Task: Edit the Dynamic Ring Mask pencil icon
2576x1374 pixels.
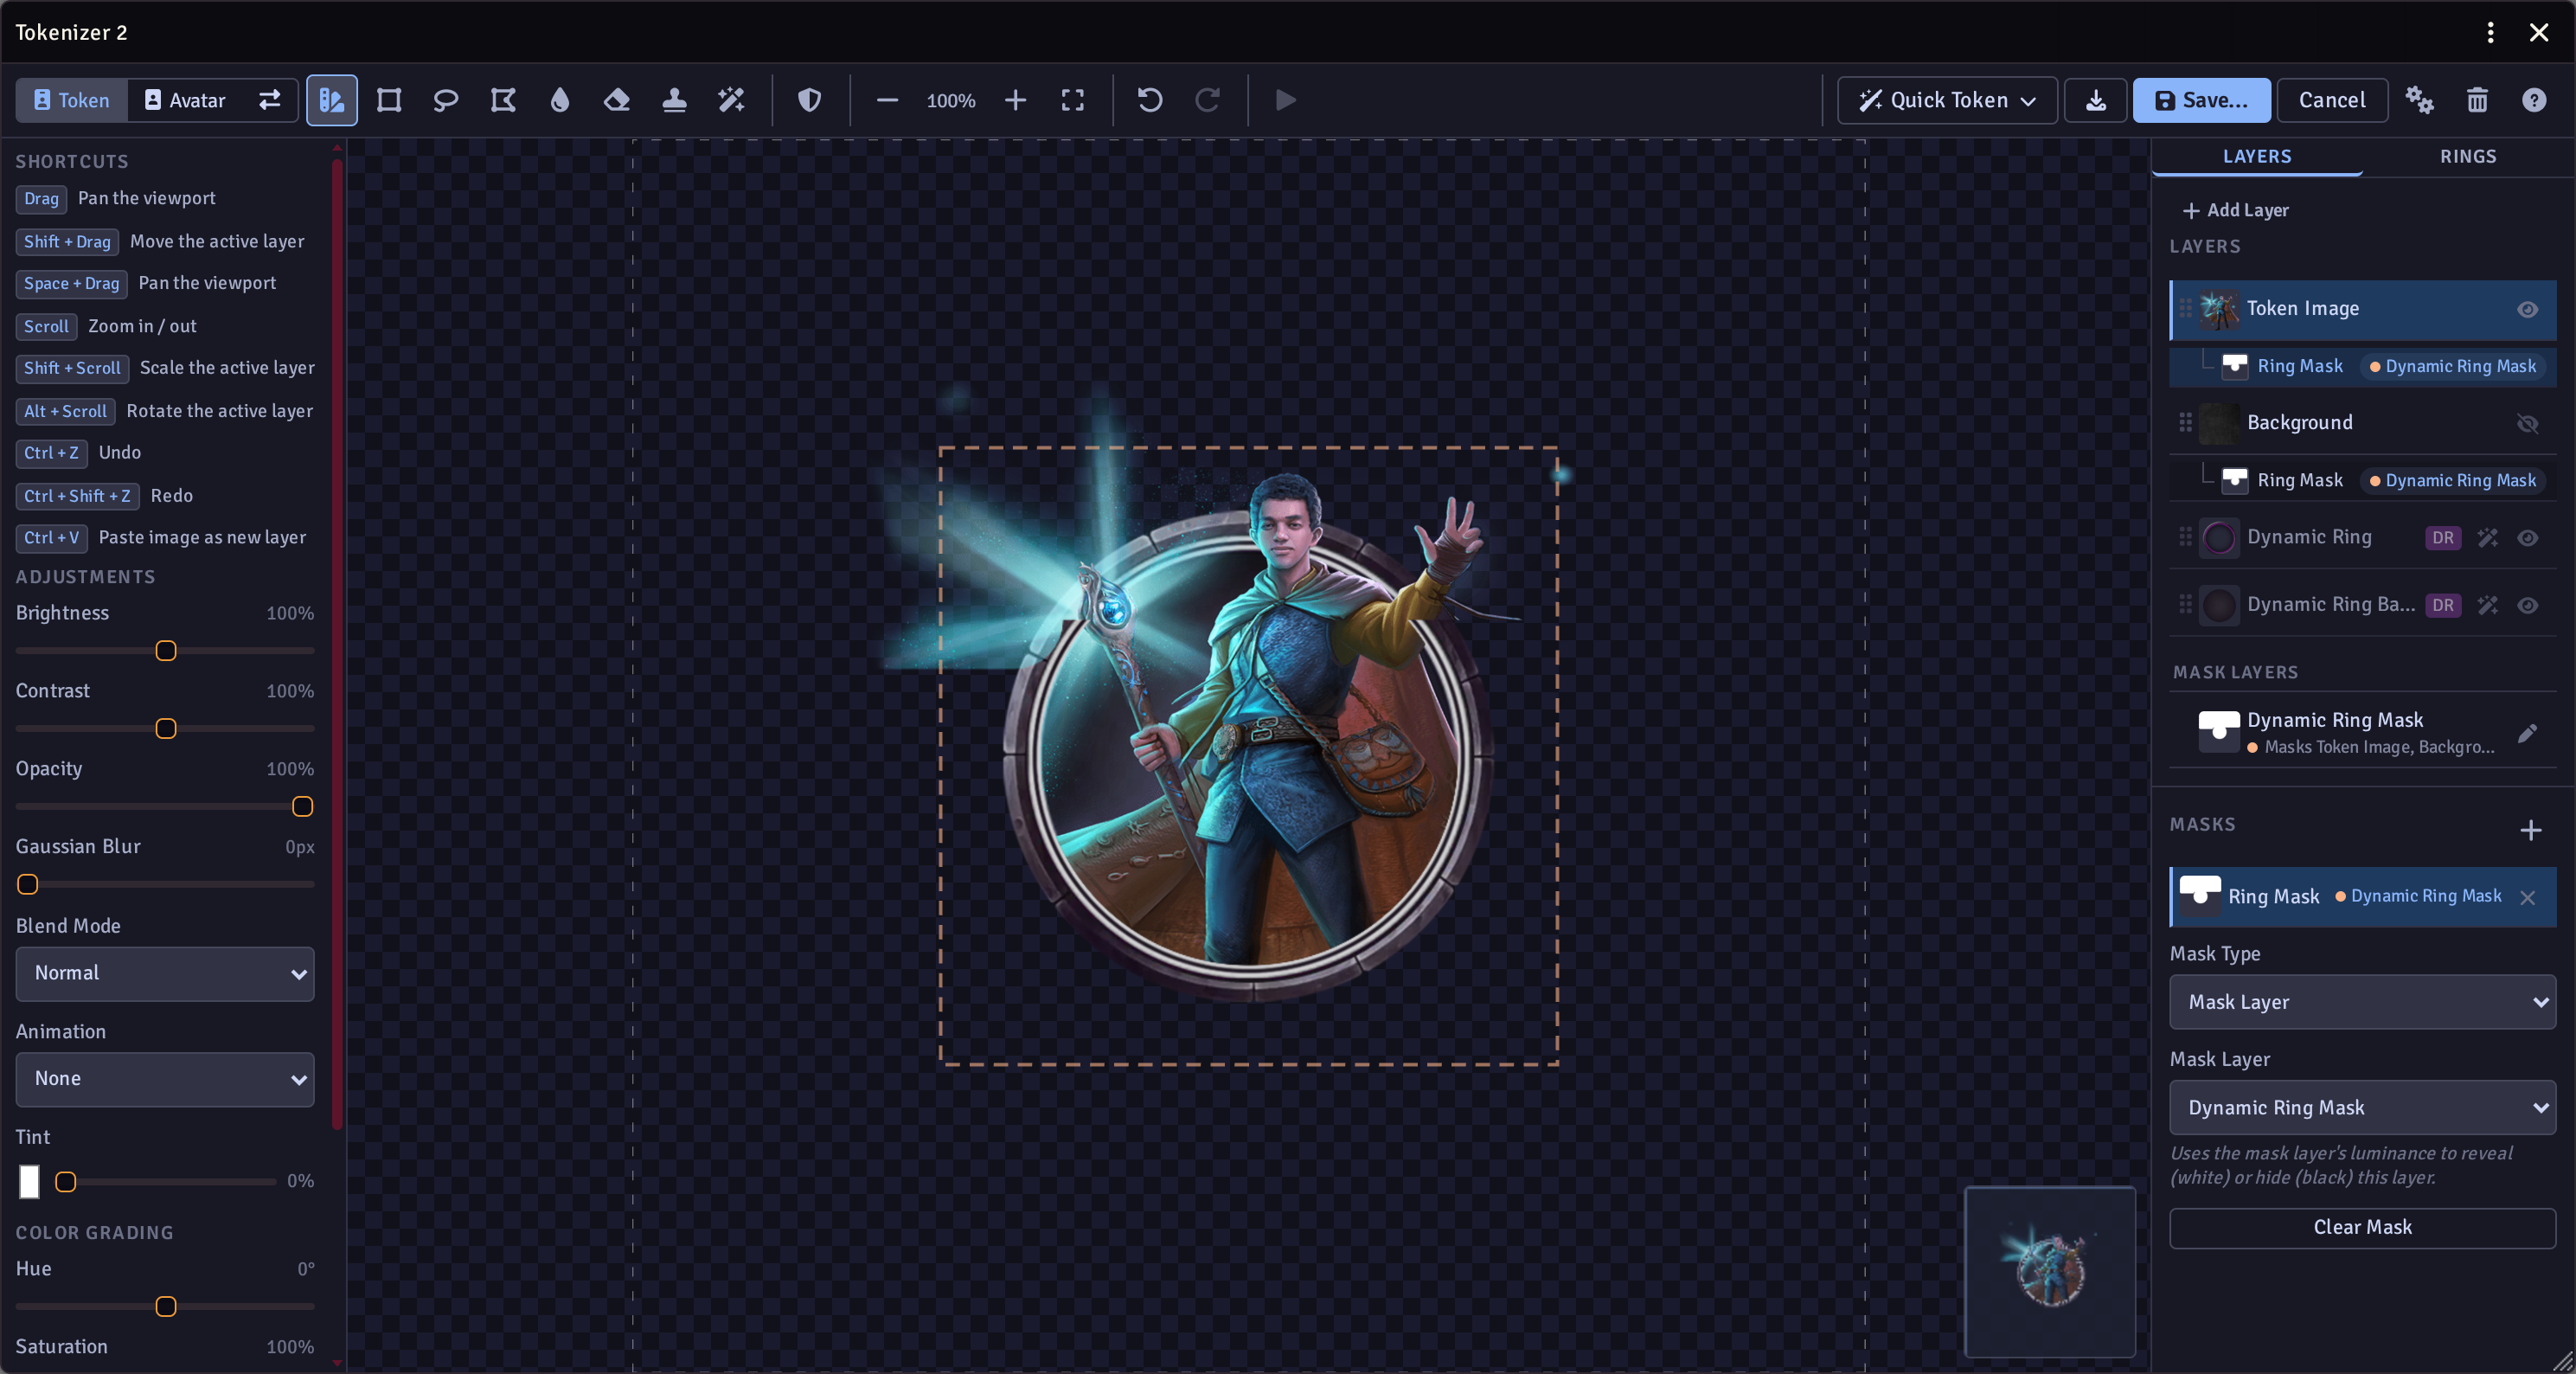Action: [2527, 733]
